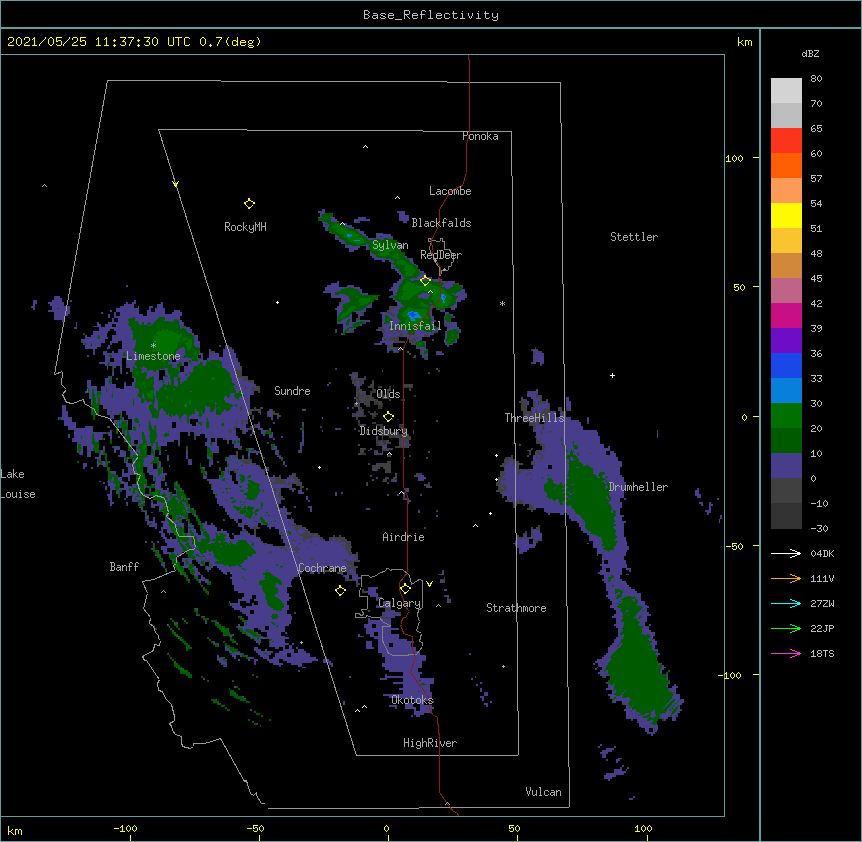
Task: Click the Sylvan label
Action: (x=390, y=245)
